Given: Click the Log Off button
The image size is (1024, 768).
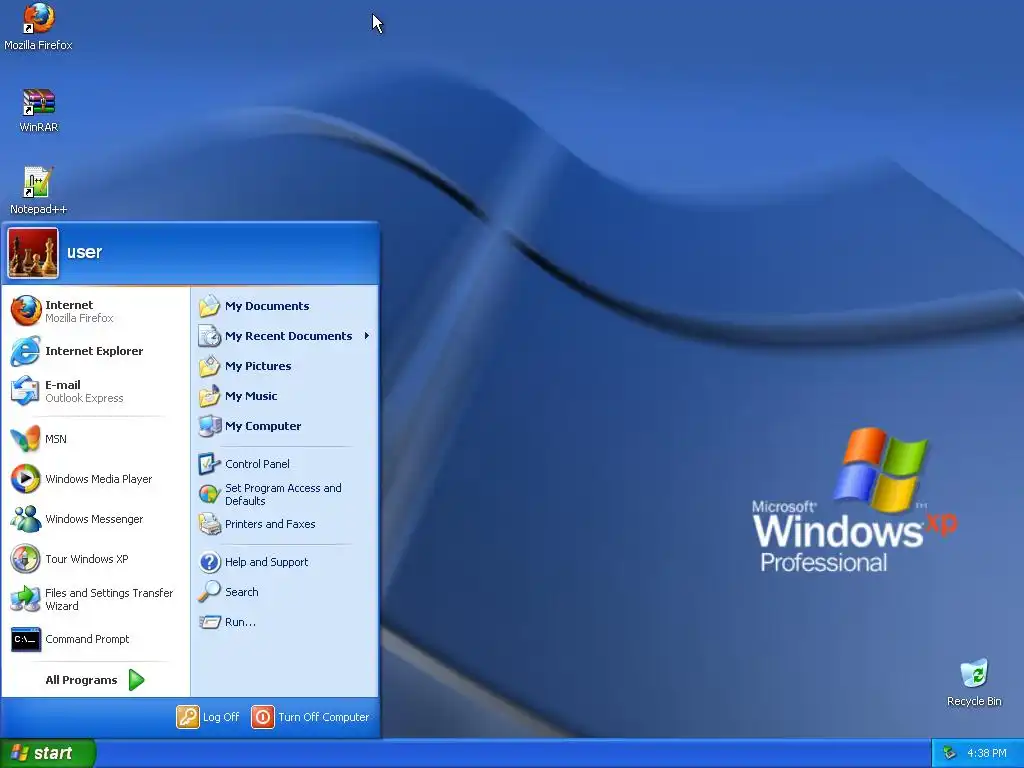Looking at the screenshot, I should 208,716.
